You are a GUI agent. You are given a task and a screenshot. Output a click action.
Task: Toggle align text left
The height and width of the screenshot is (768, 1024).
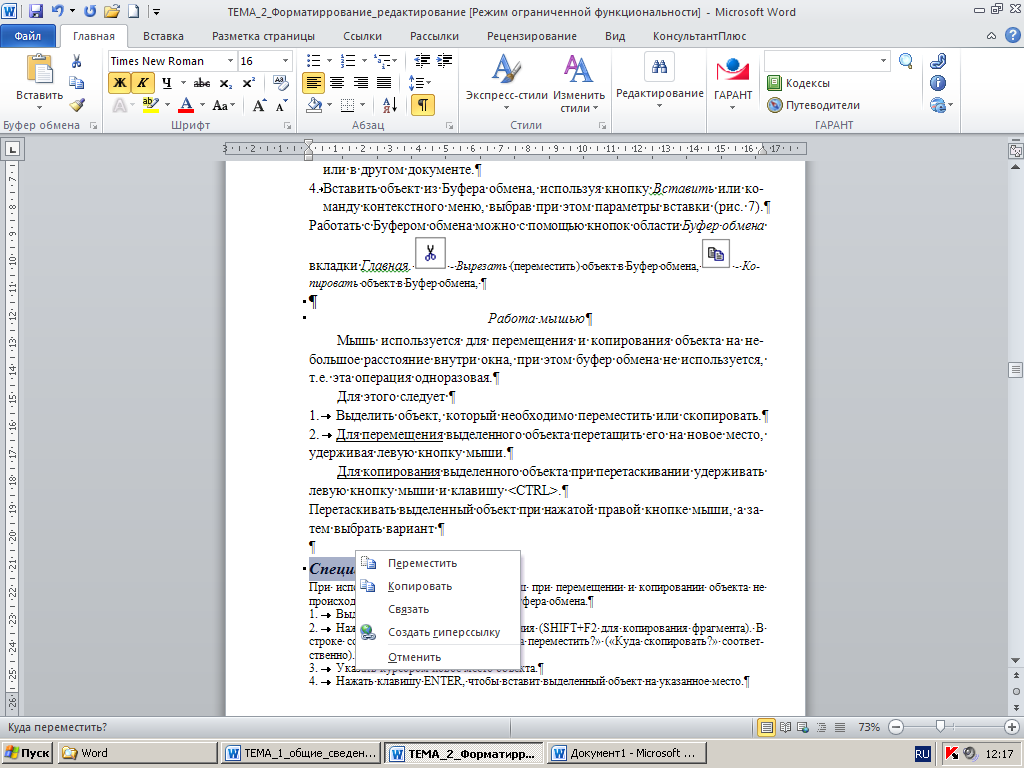point(313,83)
